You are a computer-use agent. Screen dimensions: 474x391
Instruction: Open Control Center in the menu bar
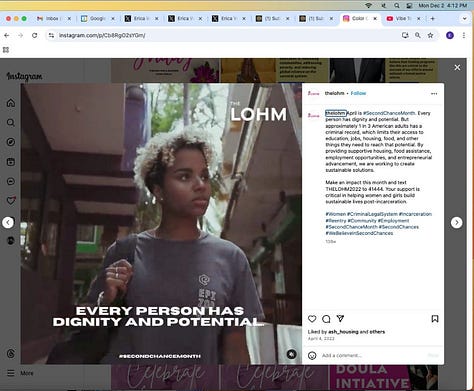[409, 5]
